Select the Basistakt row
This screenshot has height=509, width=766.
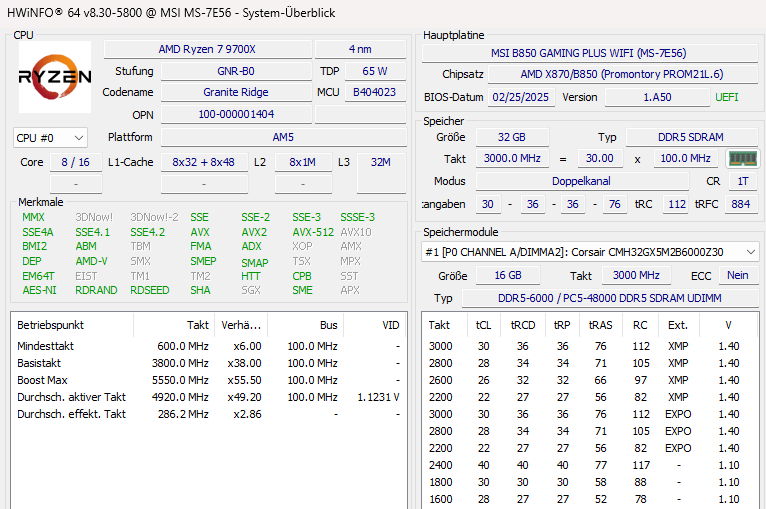click(x=209, y=363)
